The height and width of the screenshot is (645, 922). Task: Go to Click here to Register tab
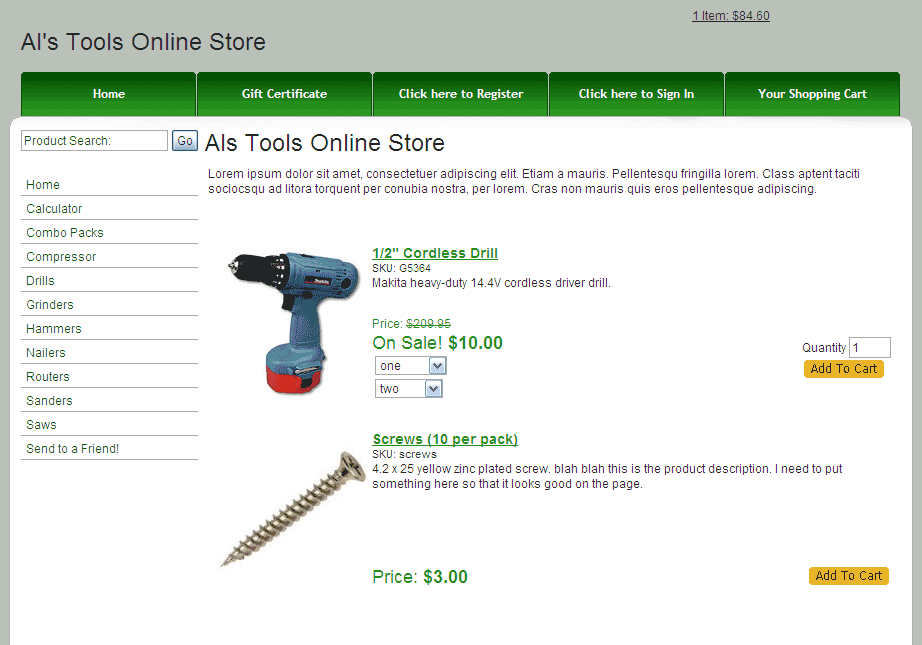(460, 94)
